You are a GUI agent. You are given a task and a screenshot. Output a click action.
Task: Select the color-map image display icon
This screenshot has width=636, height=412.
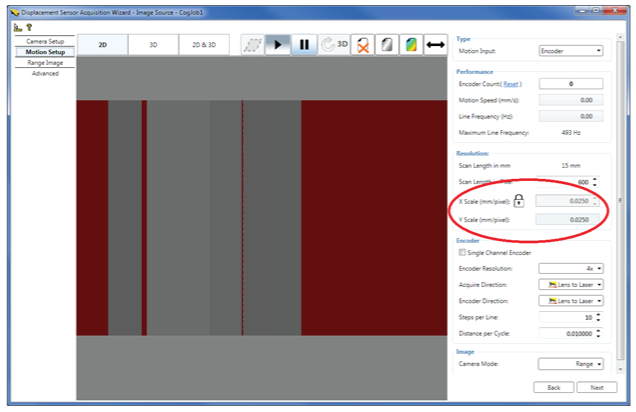click(411, 45)
